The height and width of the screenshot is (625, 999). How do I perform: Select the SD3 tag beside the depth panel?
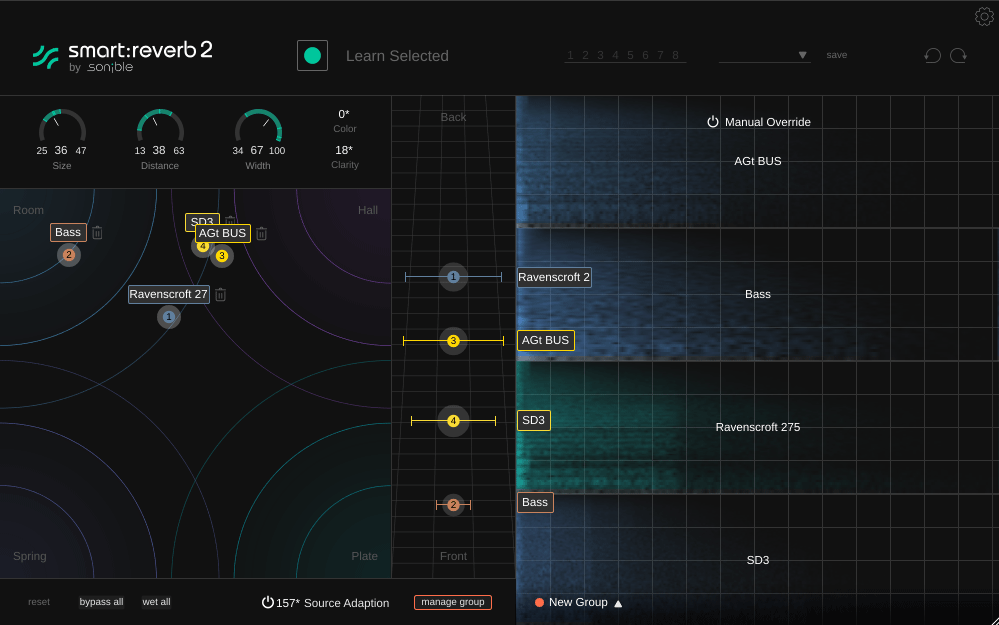tap(533, 420)
